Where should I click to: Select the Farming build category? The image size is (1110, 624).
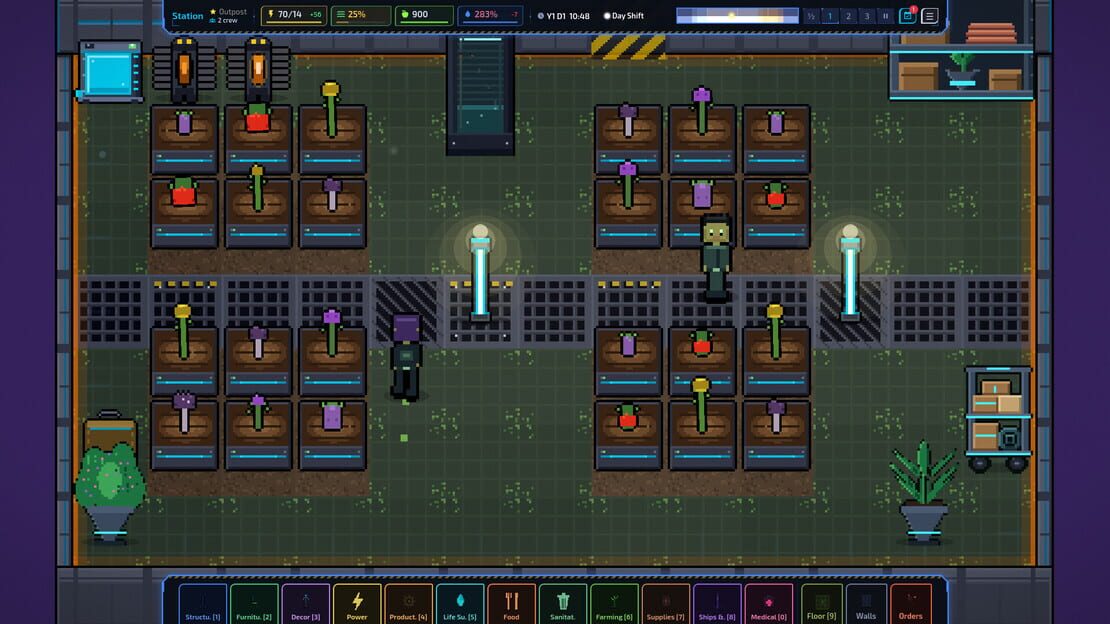point(614,603)
